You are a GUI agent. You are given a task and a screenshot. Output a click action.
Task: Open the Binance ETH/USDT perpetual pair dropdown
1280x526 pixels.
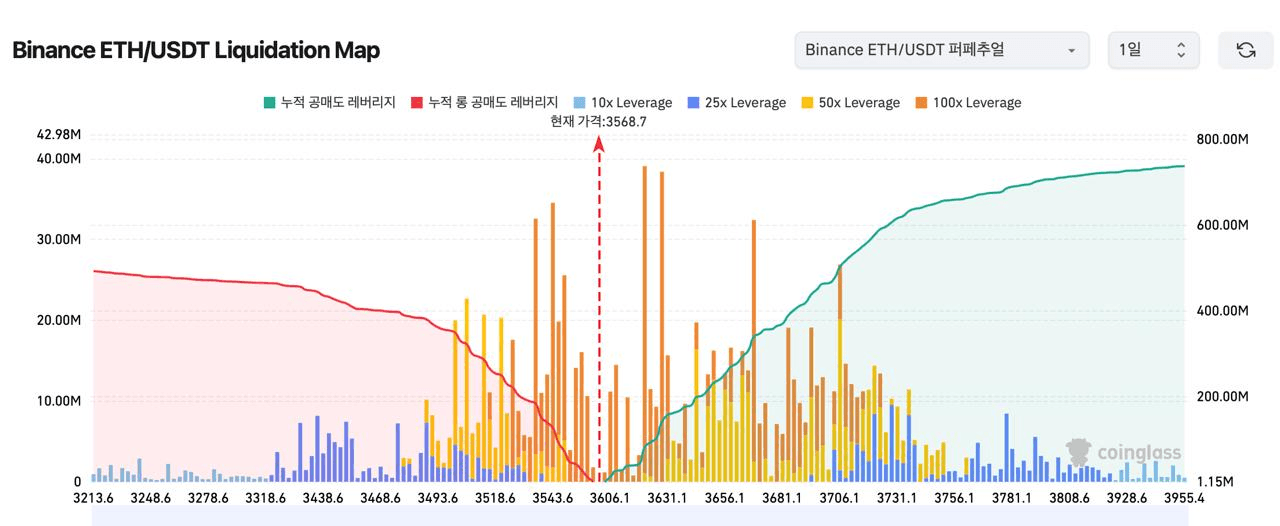[942, 50]
